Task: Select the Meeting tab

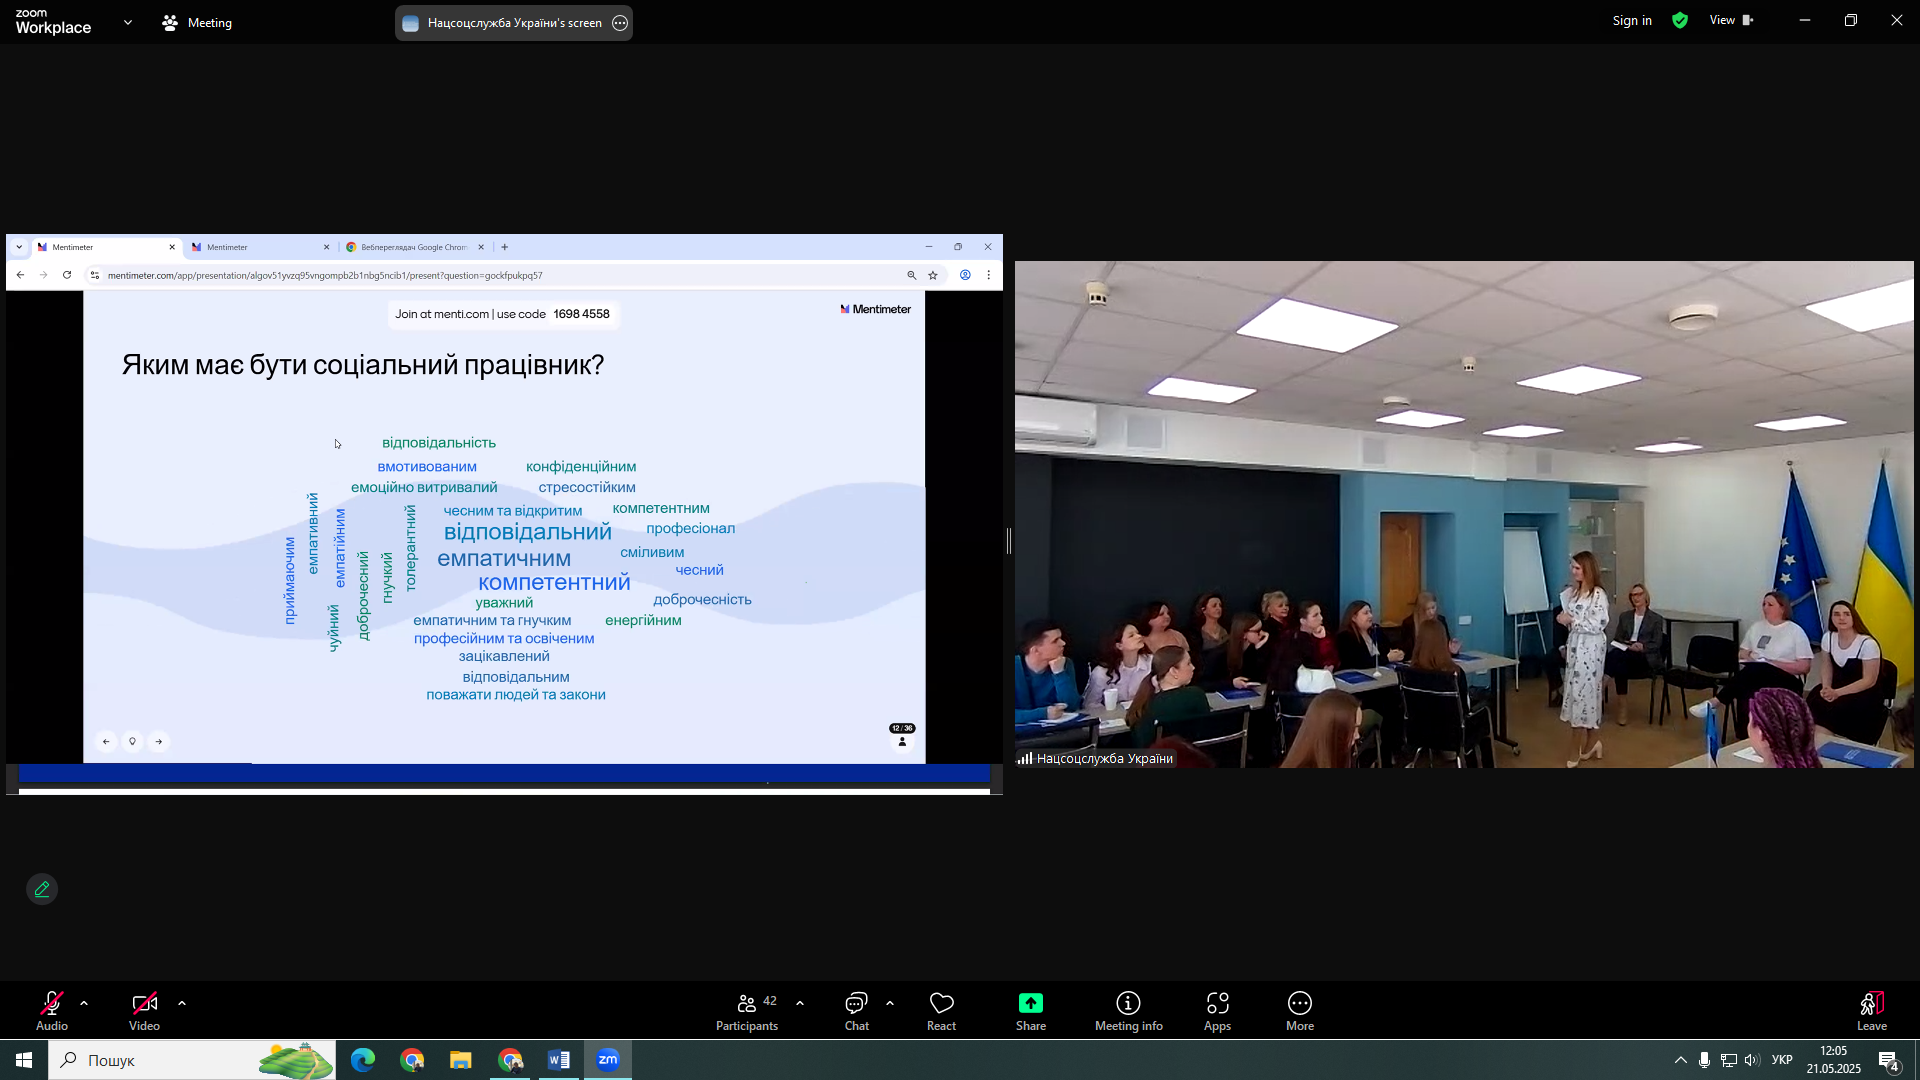Action: 198,22
